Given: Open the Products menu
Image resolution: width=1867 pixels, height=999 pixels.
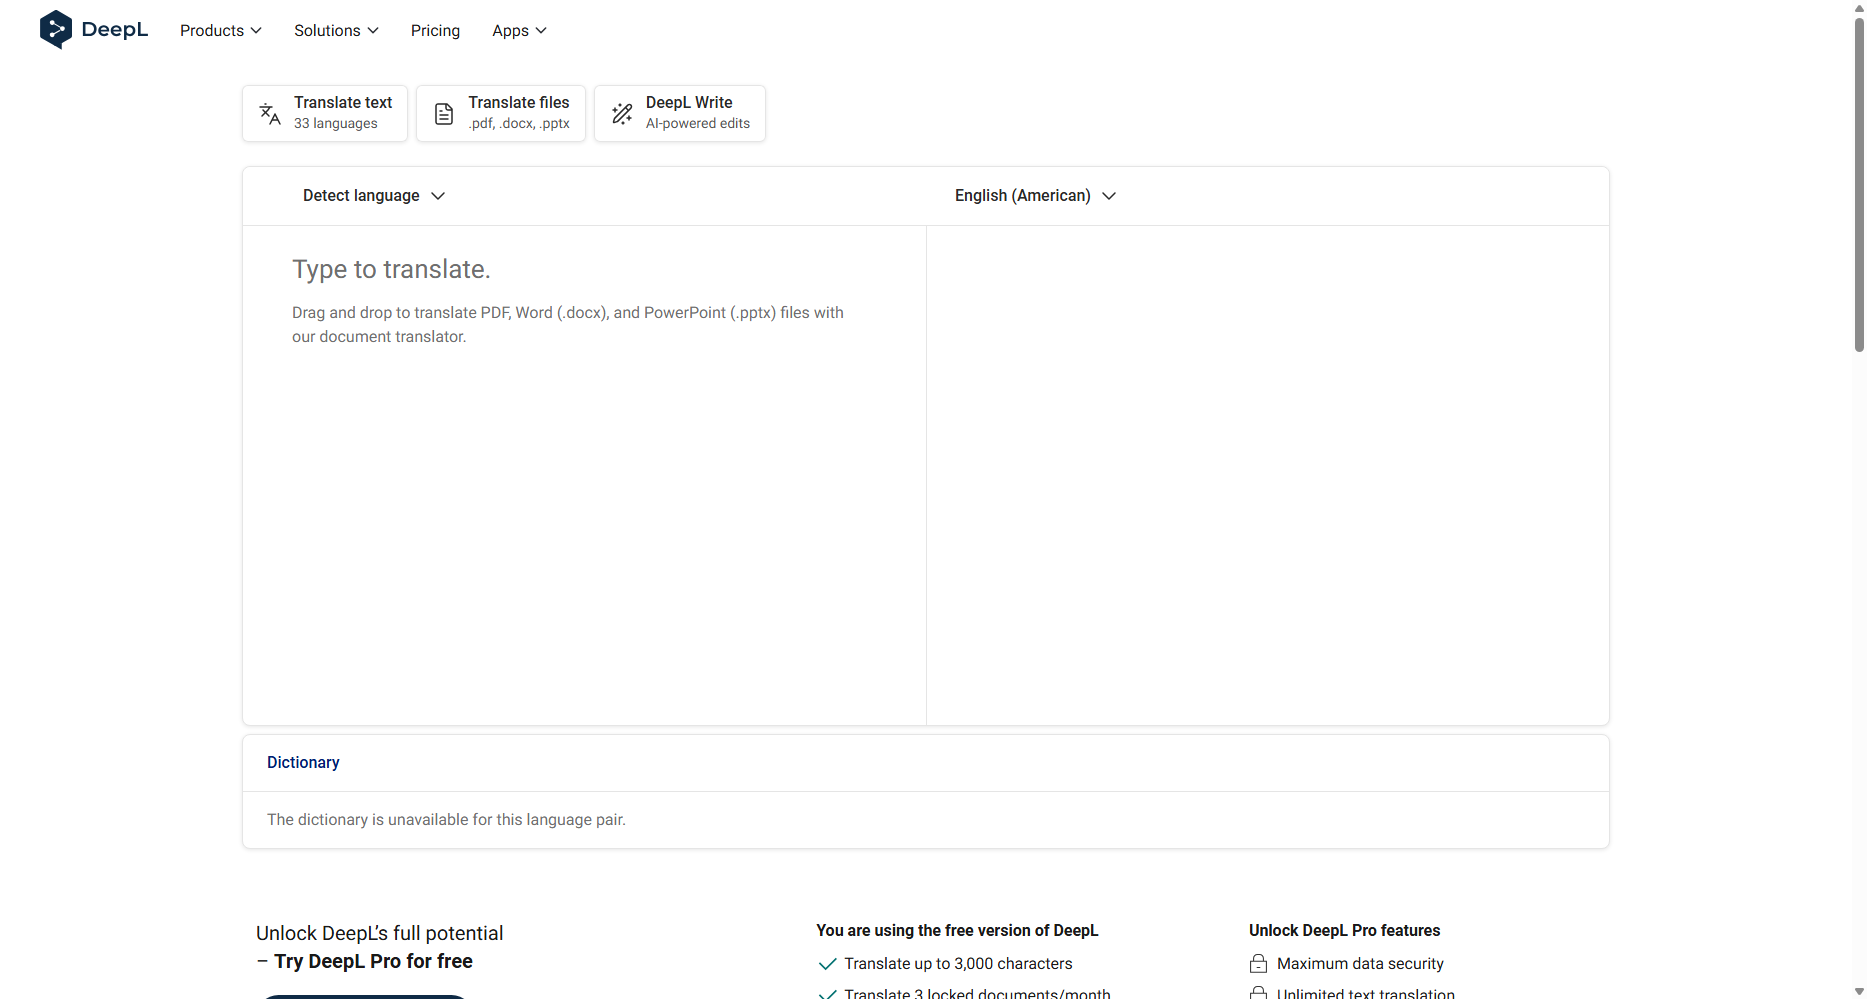Looking at the screenshot, I should pos(221,30).
